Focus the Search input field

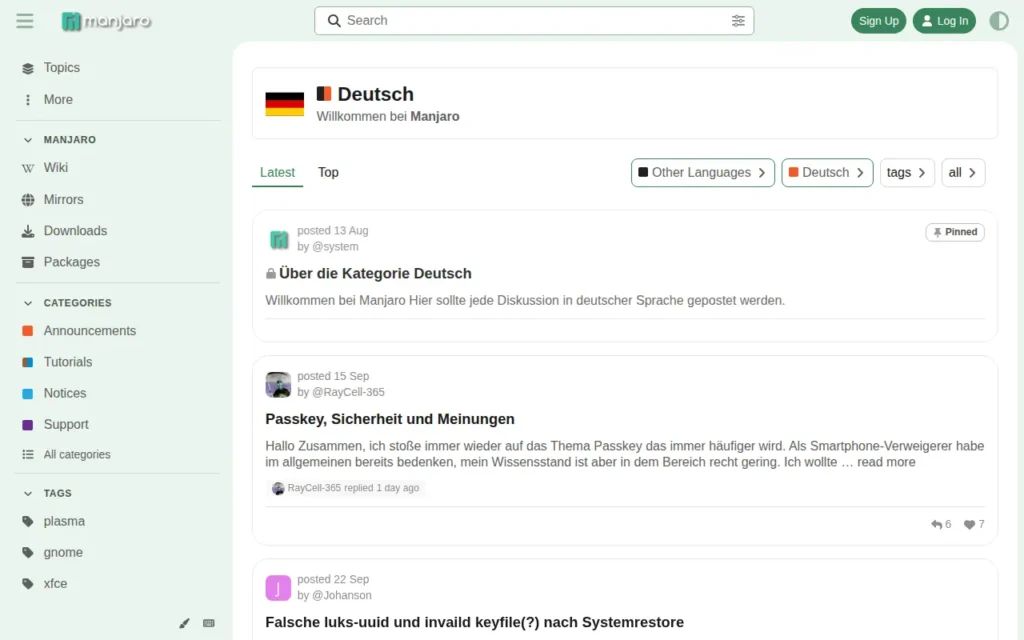tap(534, 21)
